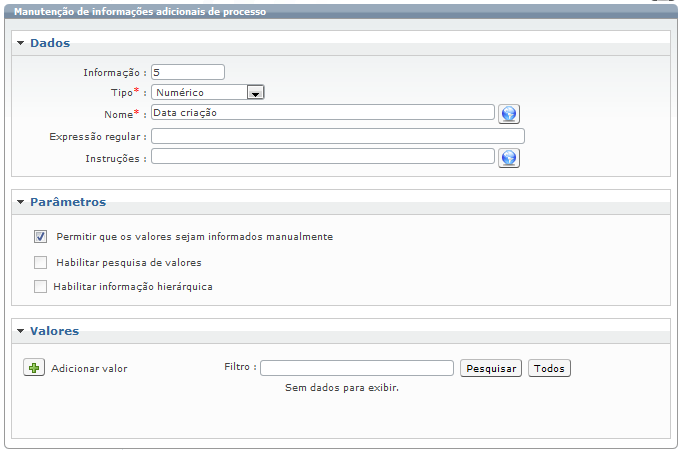
Task: Click the Adicionar valor label
Action: click(x=89, y=369)
